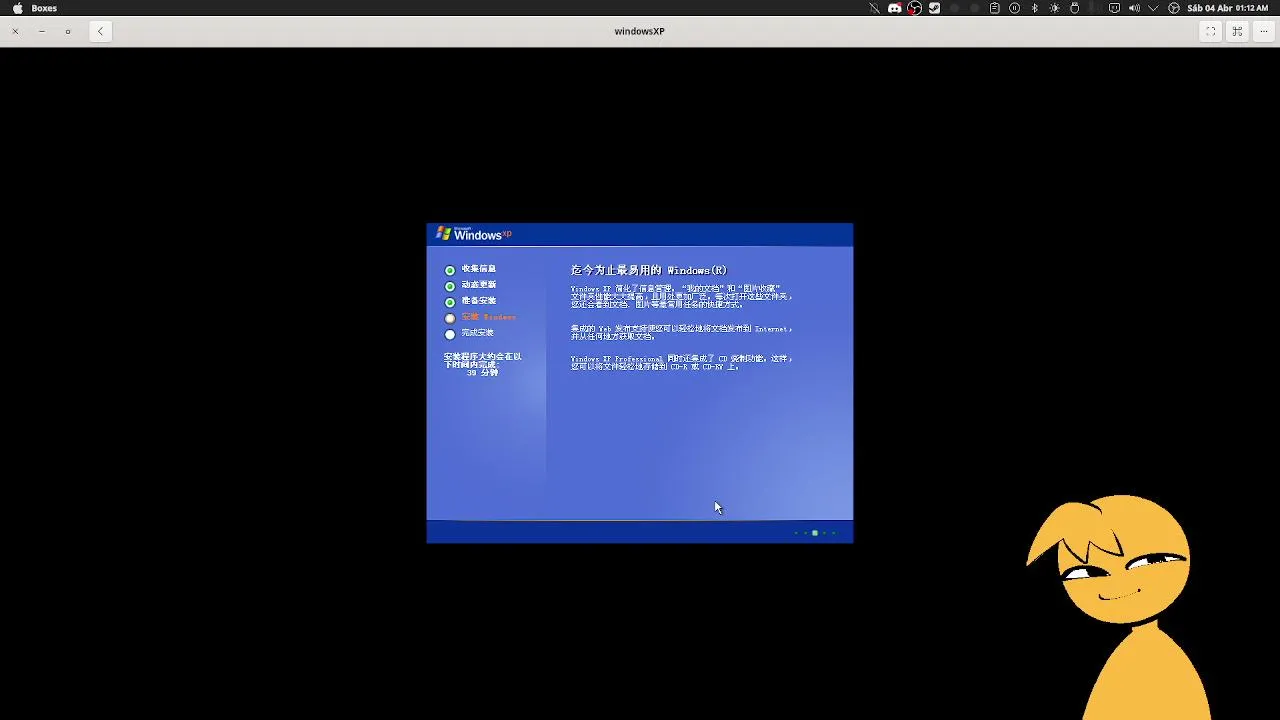The image size is (1280, 720).
Task: Click the 迄今为止最易用的 Windows(R) heading
Action: pyautogui.click(x=648, y=270)
